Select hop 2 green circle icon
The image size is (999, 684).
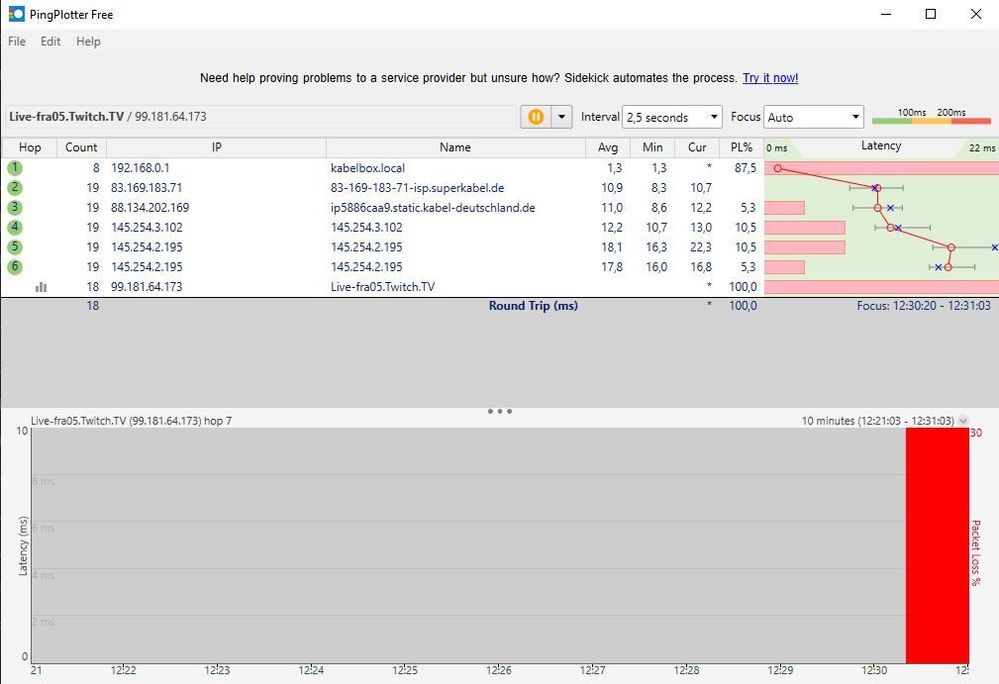click(x=15, y=188)
